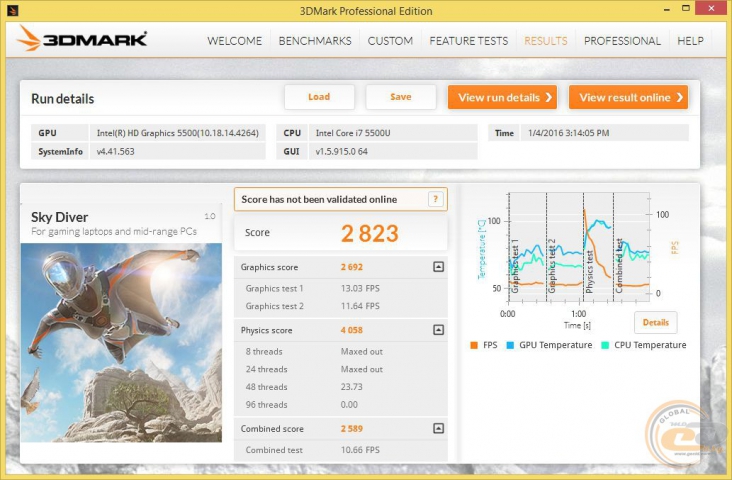732x480 pixels.
Task: Select the Results tab
Action: pyautogui.click(x=546, y=41)
